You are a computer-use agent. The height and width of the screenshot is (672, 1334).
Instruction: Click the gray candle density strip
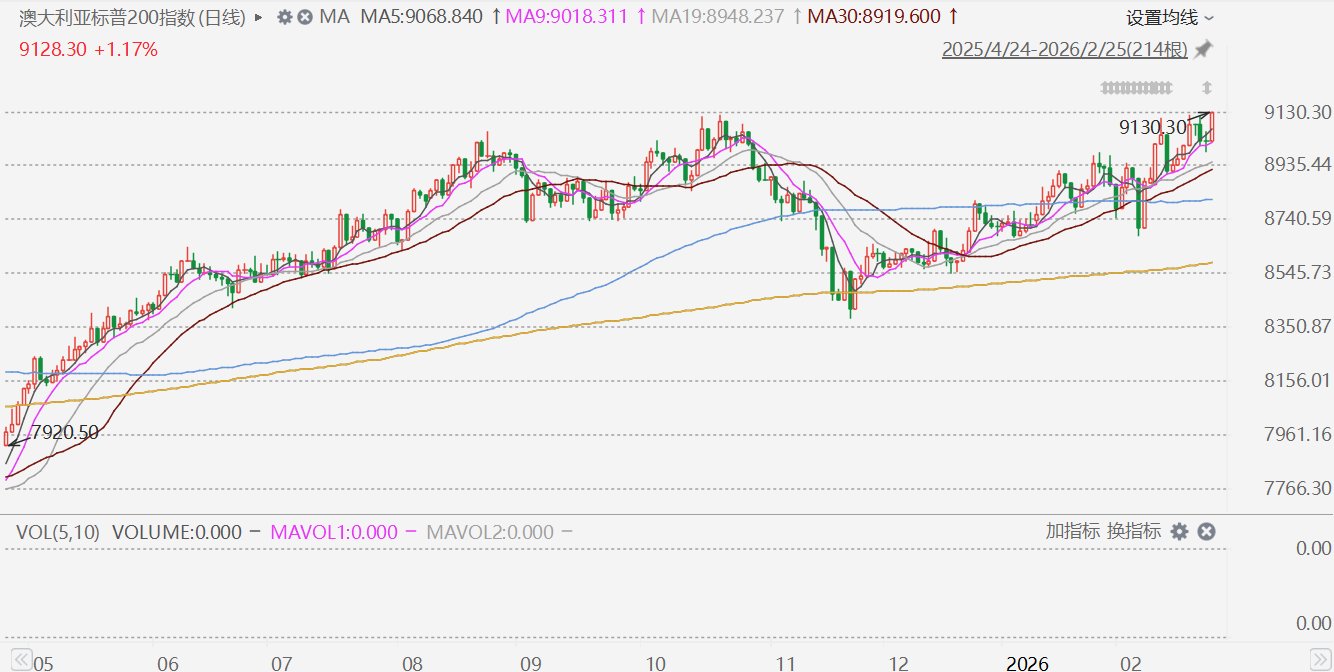pos(1136,88)
